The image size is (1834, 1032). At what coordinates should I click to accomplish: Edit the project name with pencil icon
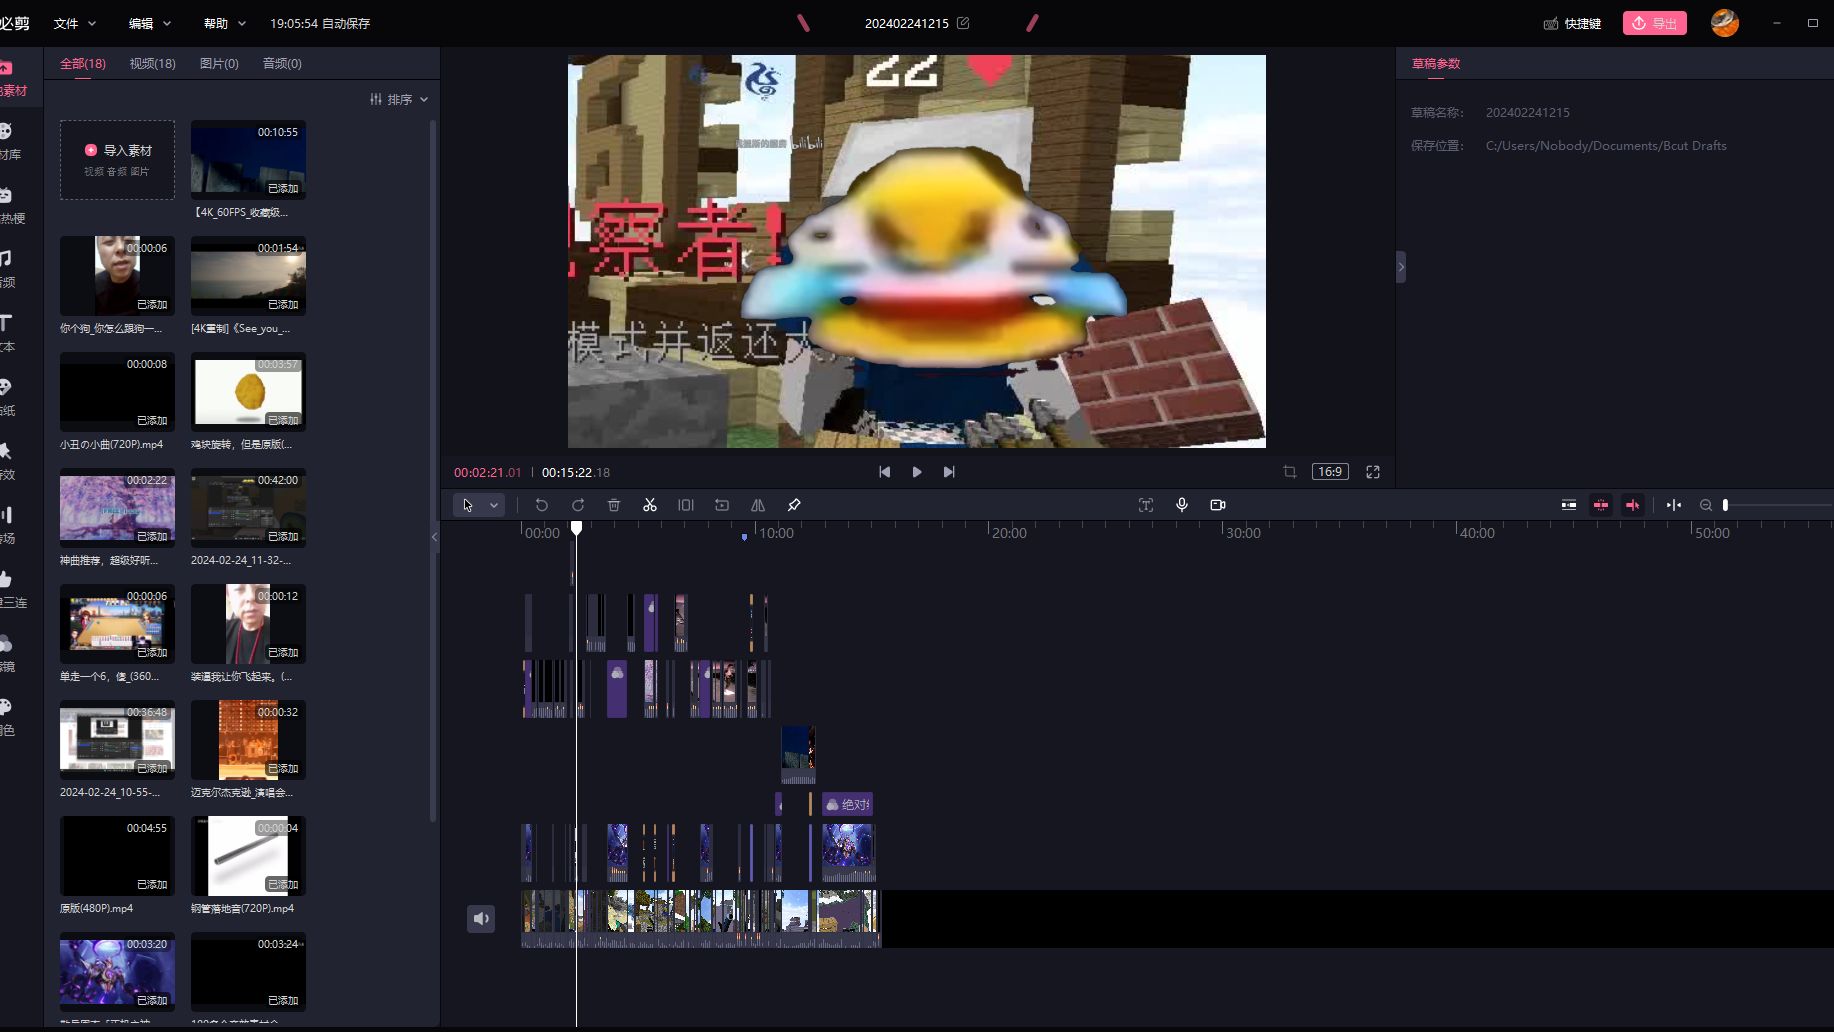(963, 23)
